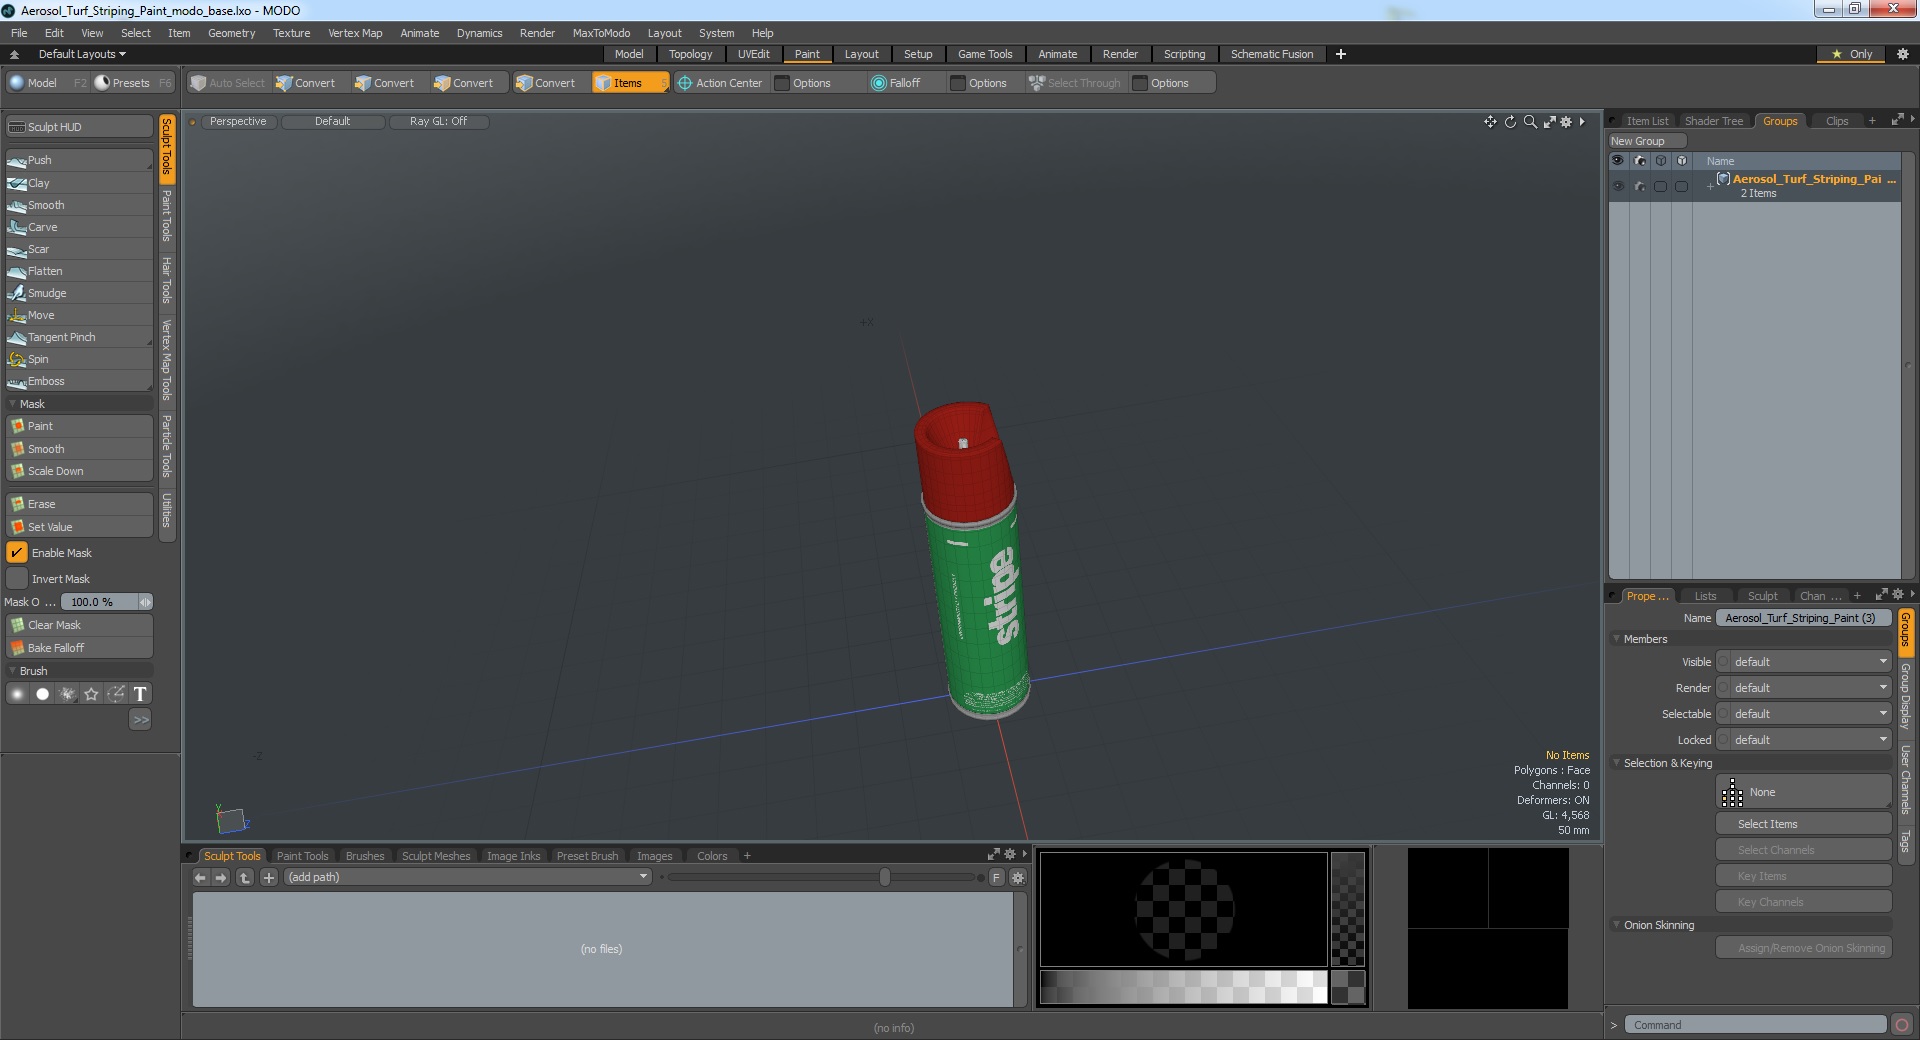This screenshot has width=1920, height=1040.
Task: Click the Bake Falloff button
Action: (x=79, y=648)
